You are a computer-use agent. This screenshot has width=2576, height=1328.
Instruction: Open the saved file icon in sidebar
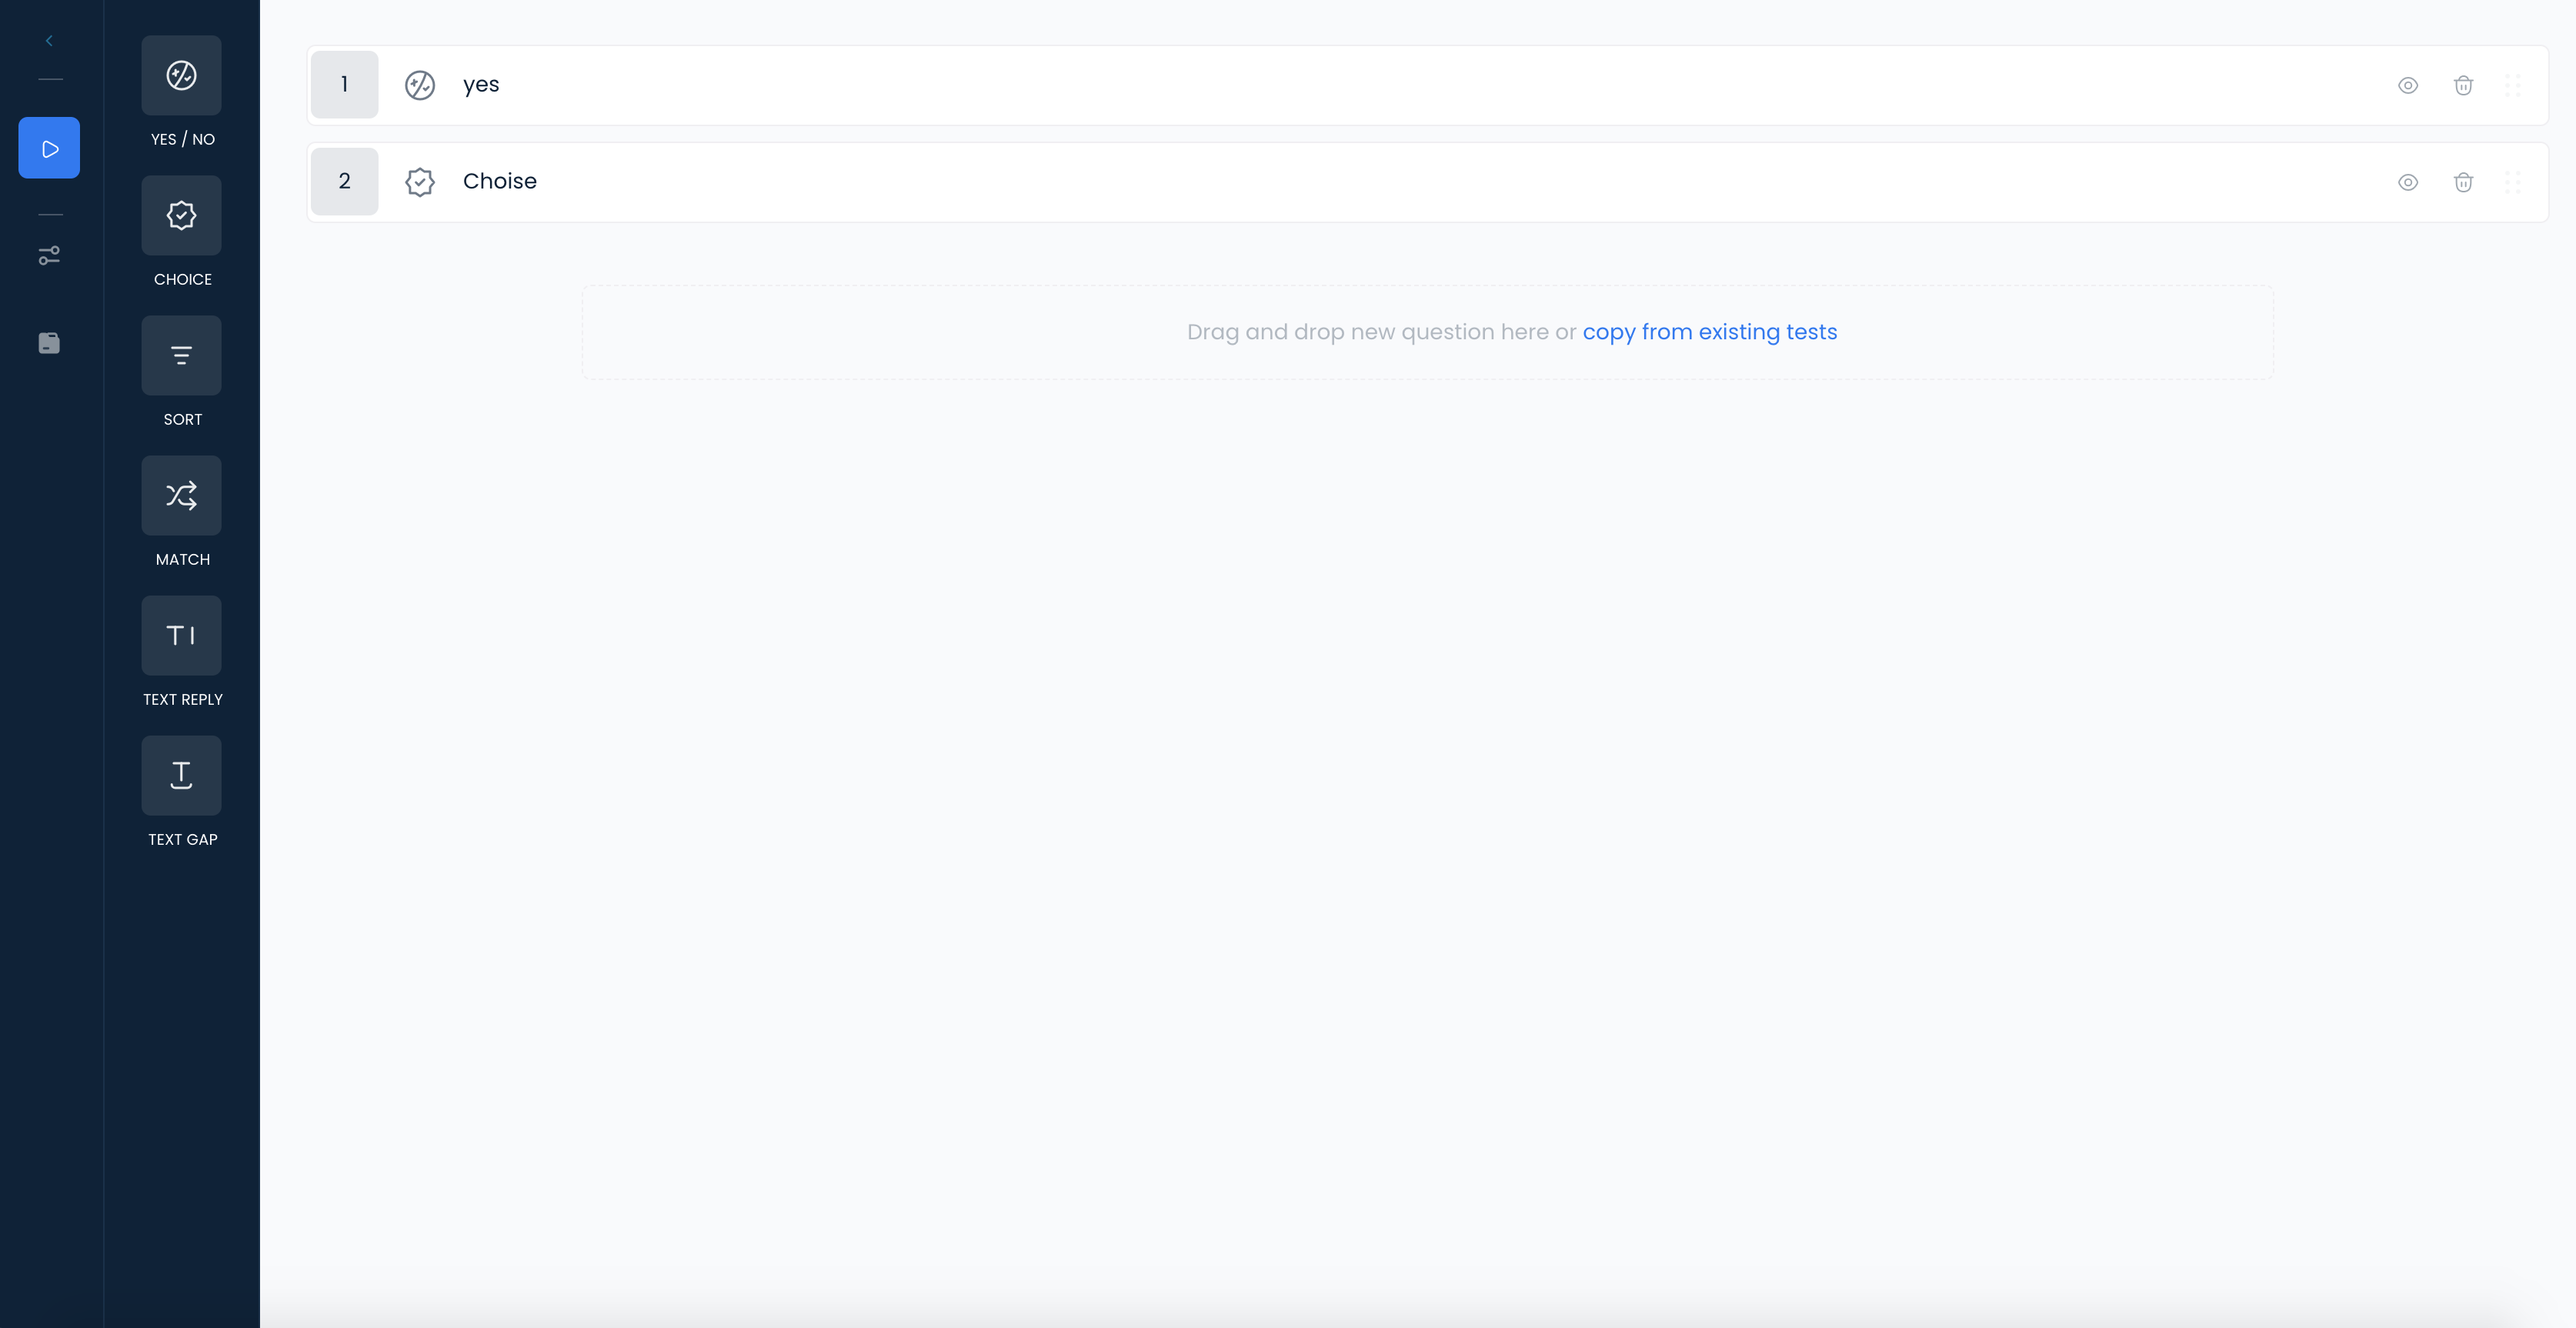coord(49,344)
